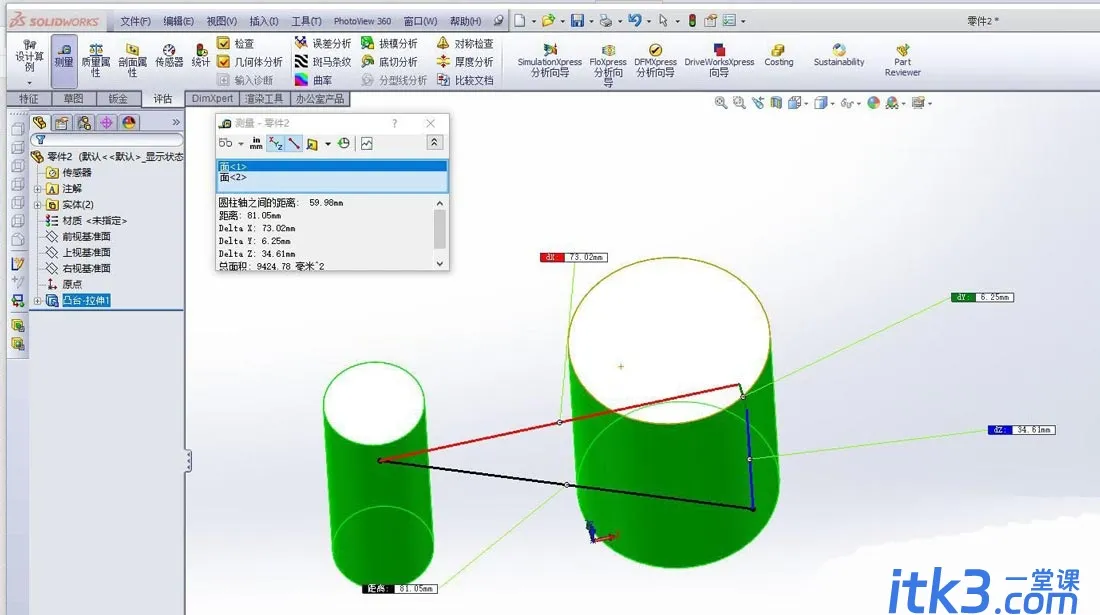Click the Undo icon in quick toolbar
1100x615 pixels.
tap(635, 21)
